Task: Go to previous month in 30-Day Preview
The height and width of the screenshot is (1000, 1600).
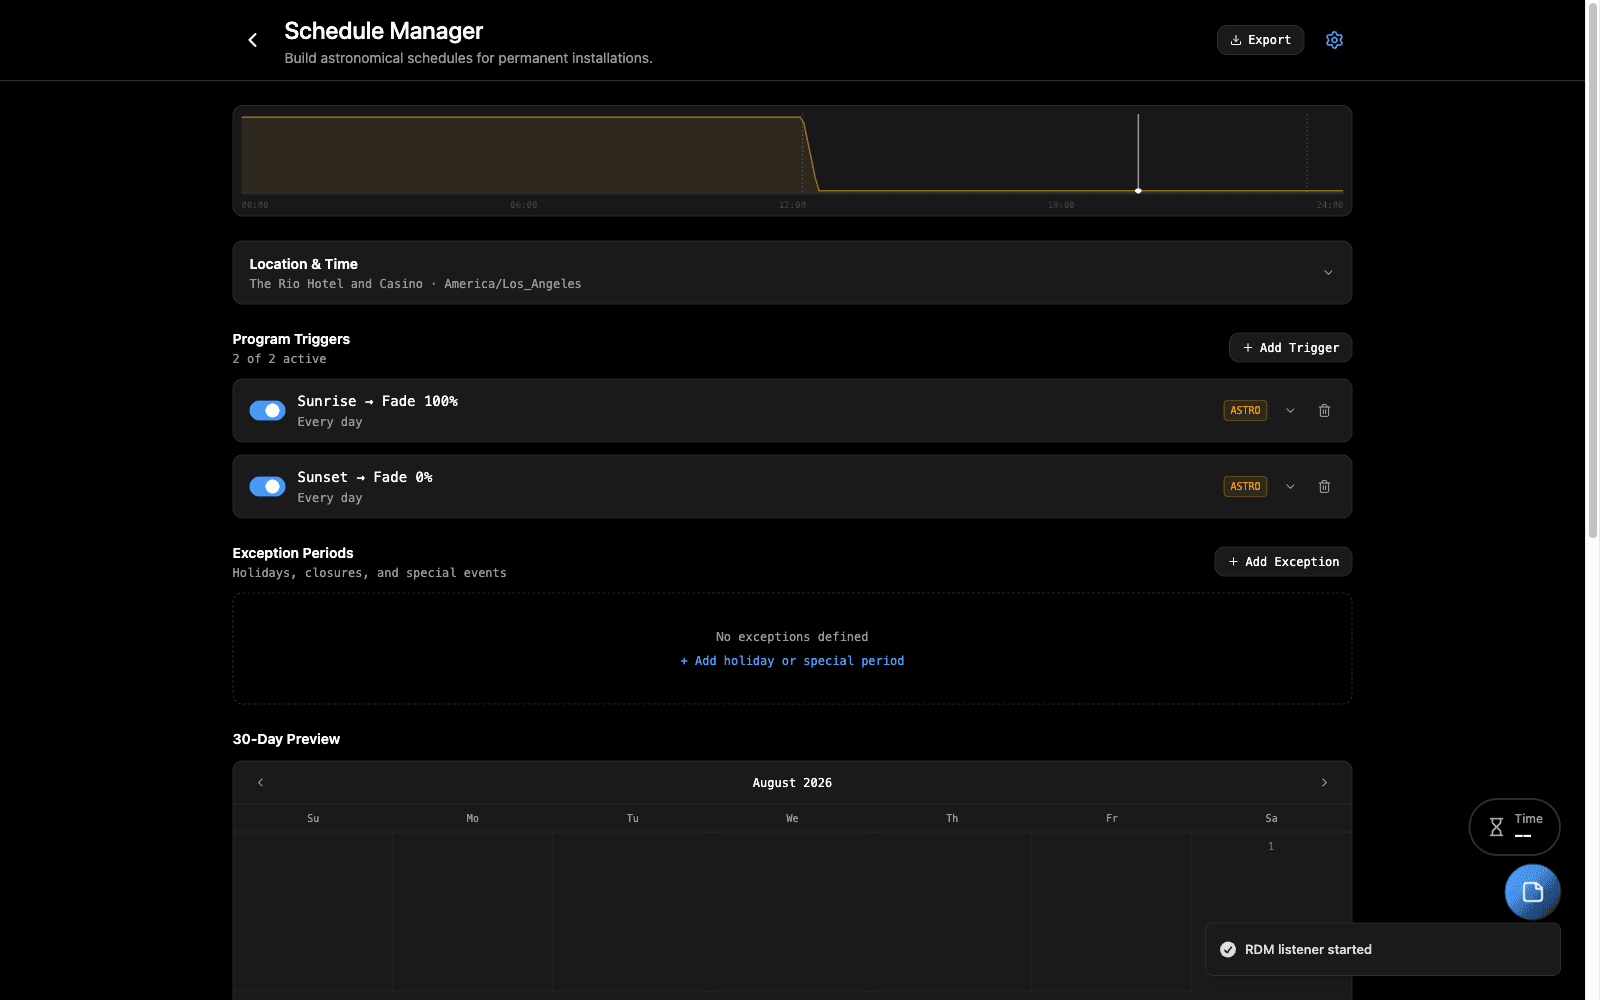Action: point(261,783)
